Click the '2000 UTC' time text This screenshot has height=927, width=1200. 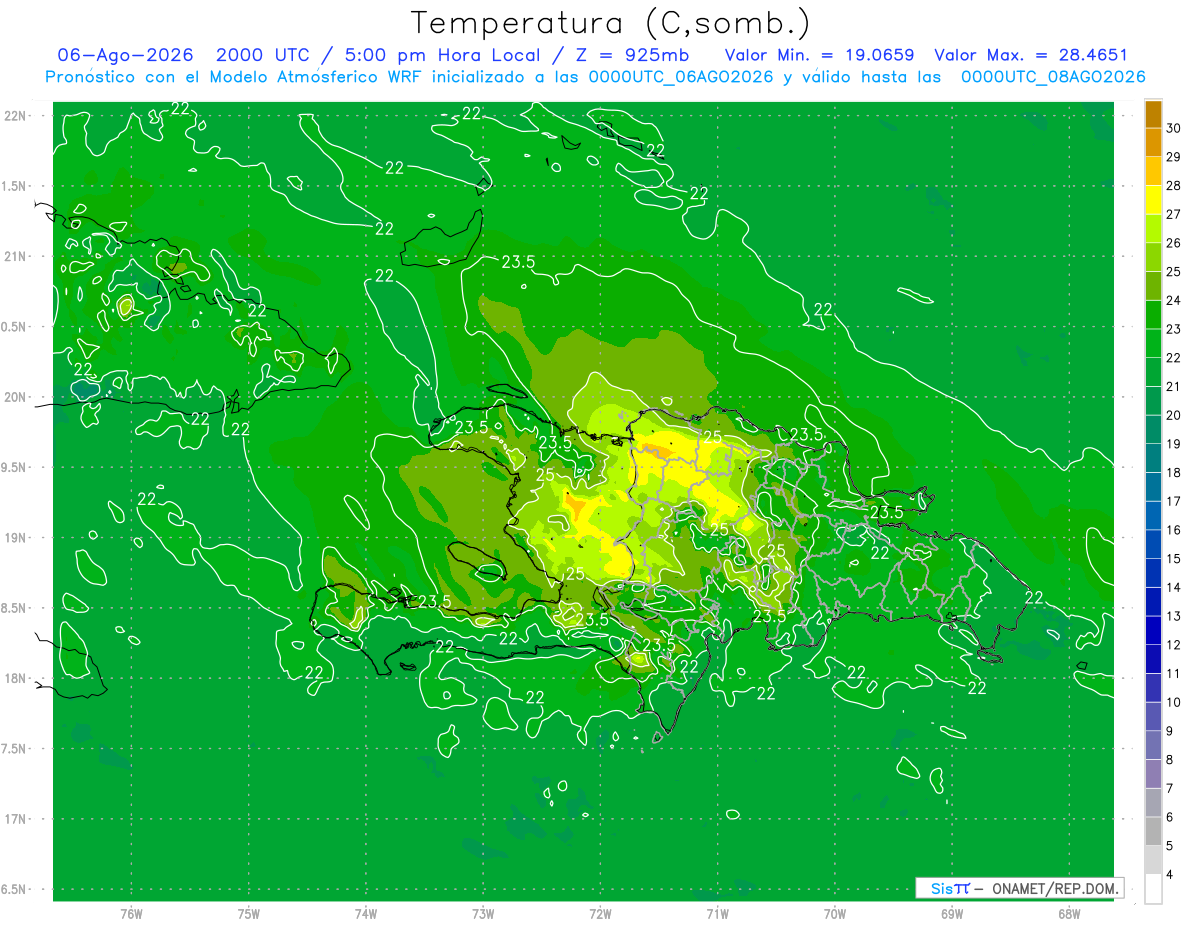pyautogui.click(x=262, y=55)
